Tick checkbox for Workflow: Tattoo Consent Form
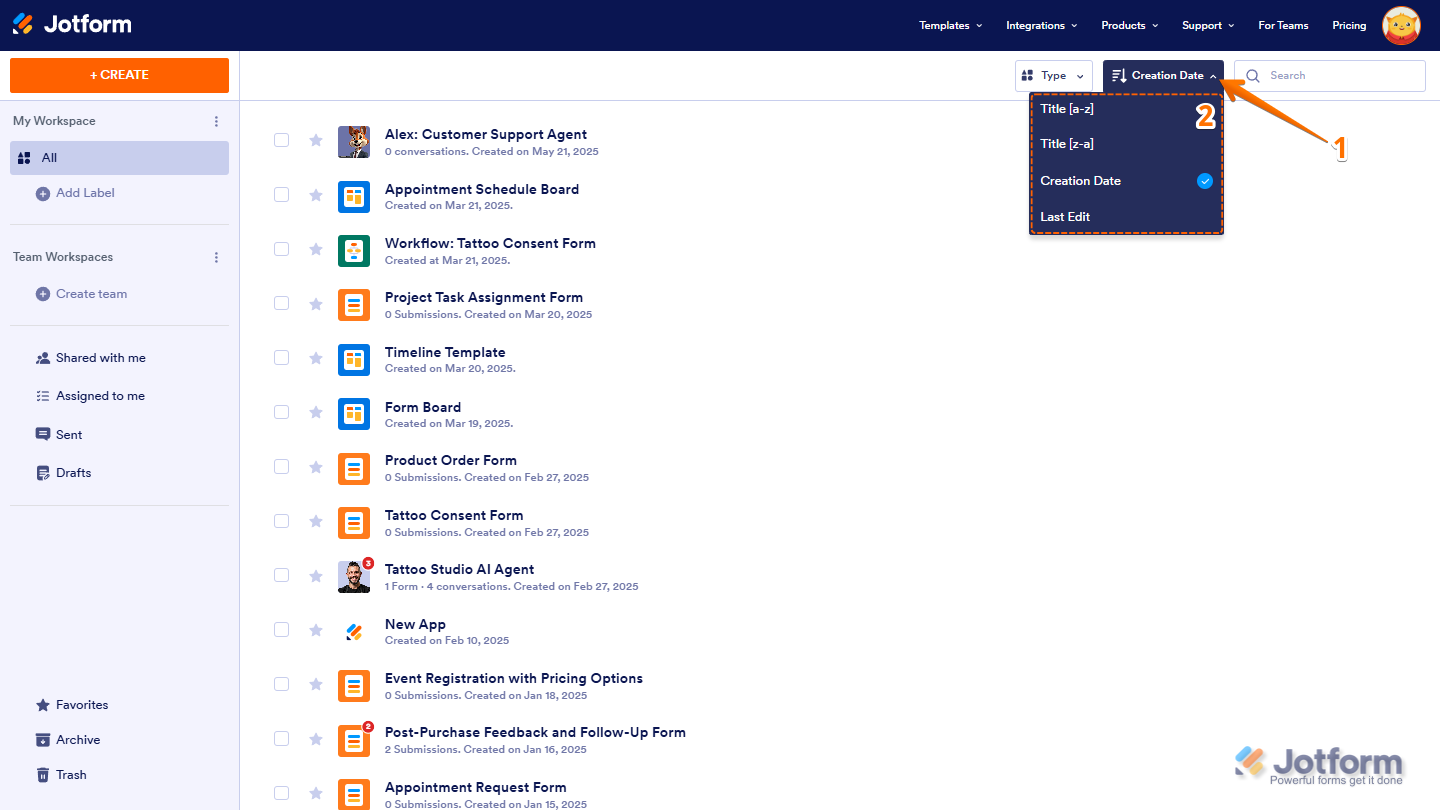 (x=282, y=249)
